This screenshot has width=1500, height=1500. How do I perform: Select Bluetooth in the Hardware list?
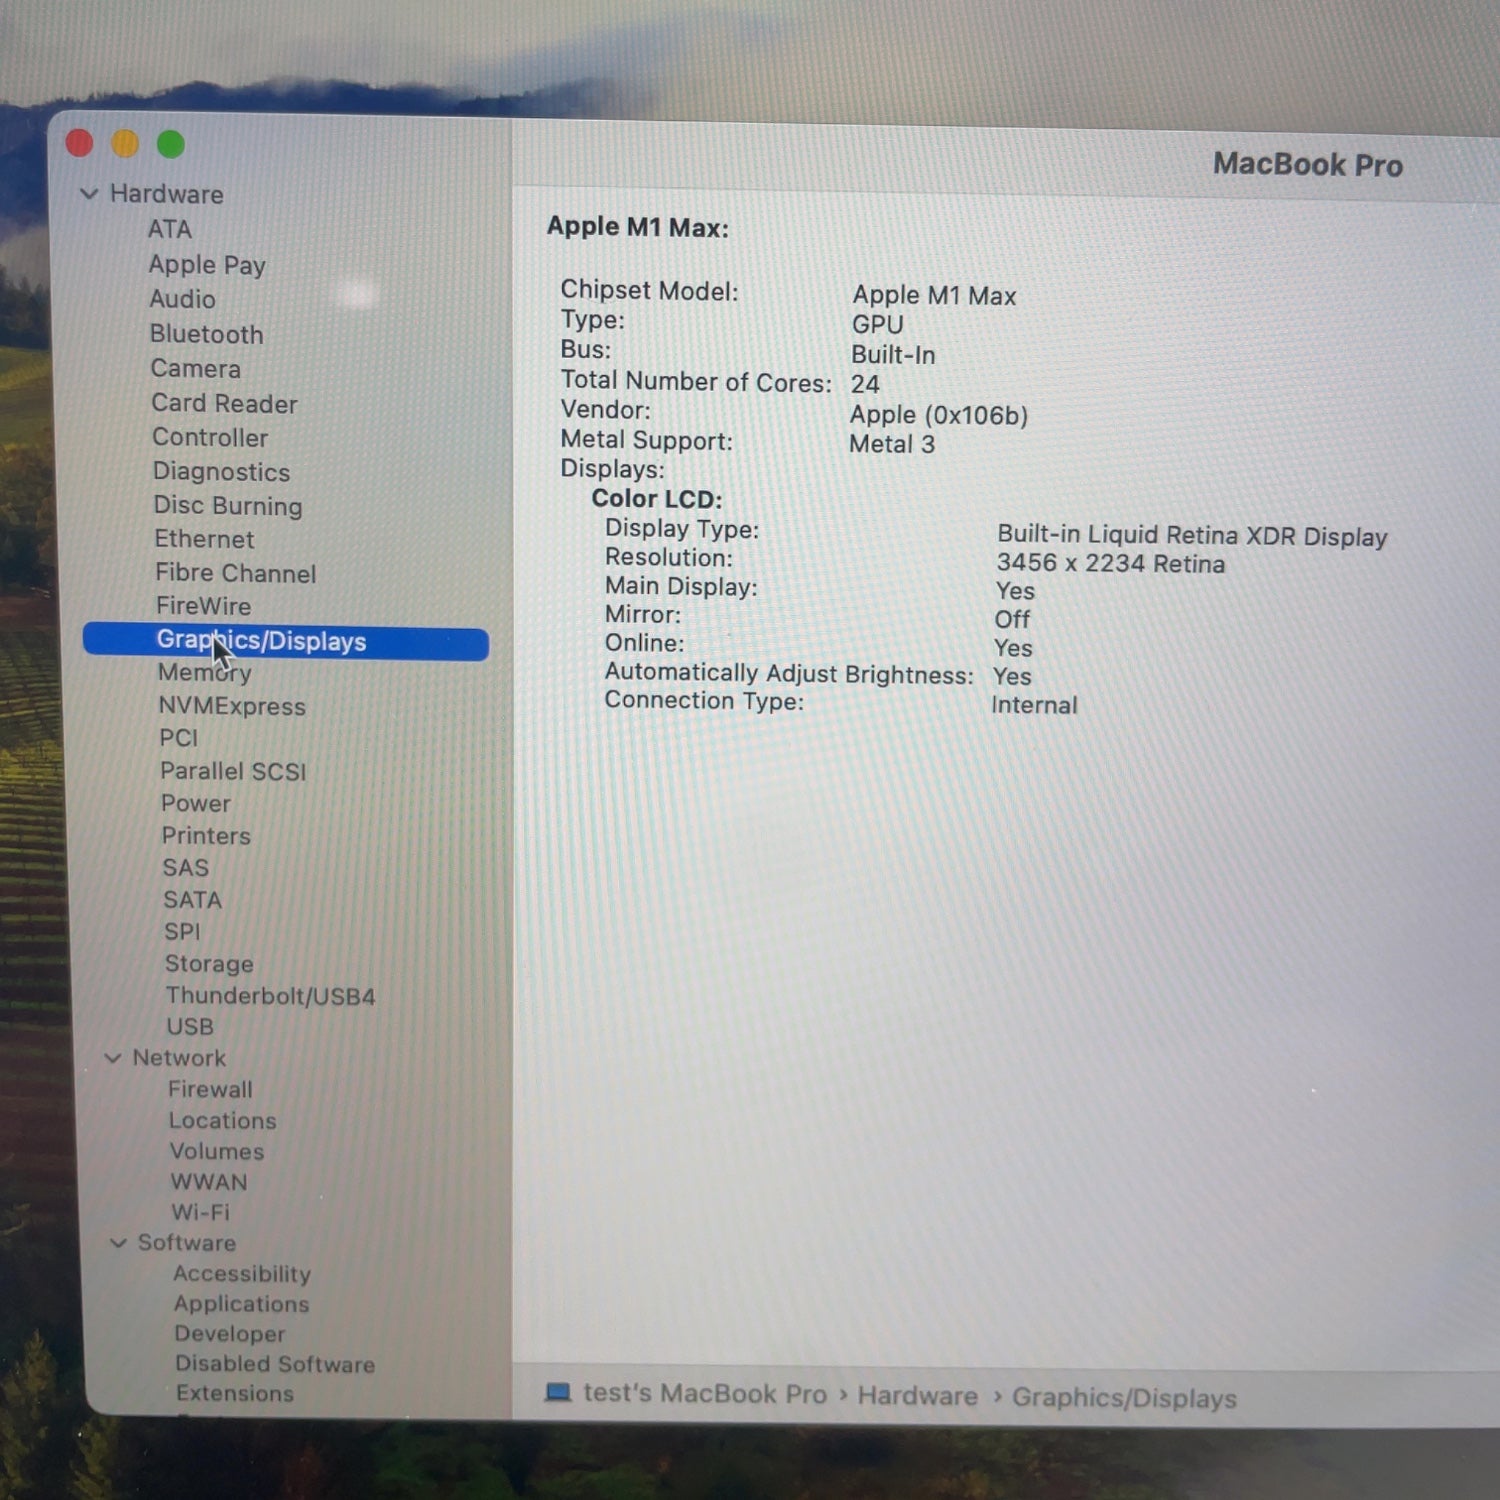206,334
